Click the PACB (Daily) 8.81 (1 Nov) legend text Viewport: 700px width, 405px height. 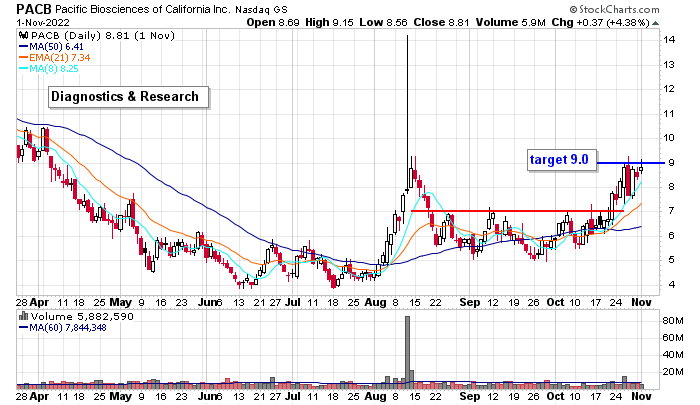pyautogui.click(x=103, y=36)
